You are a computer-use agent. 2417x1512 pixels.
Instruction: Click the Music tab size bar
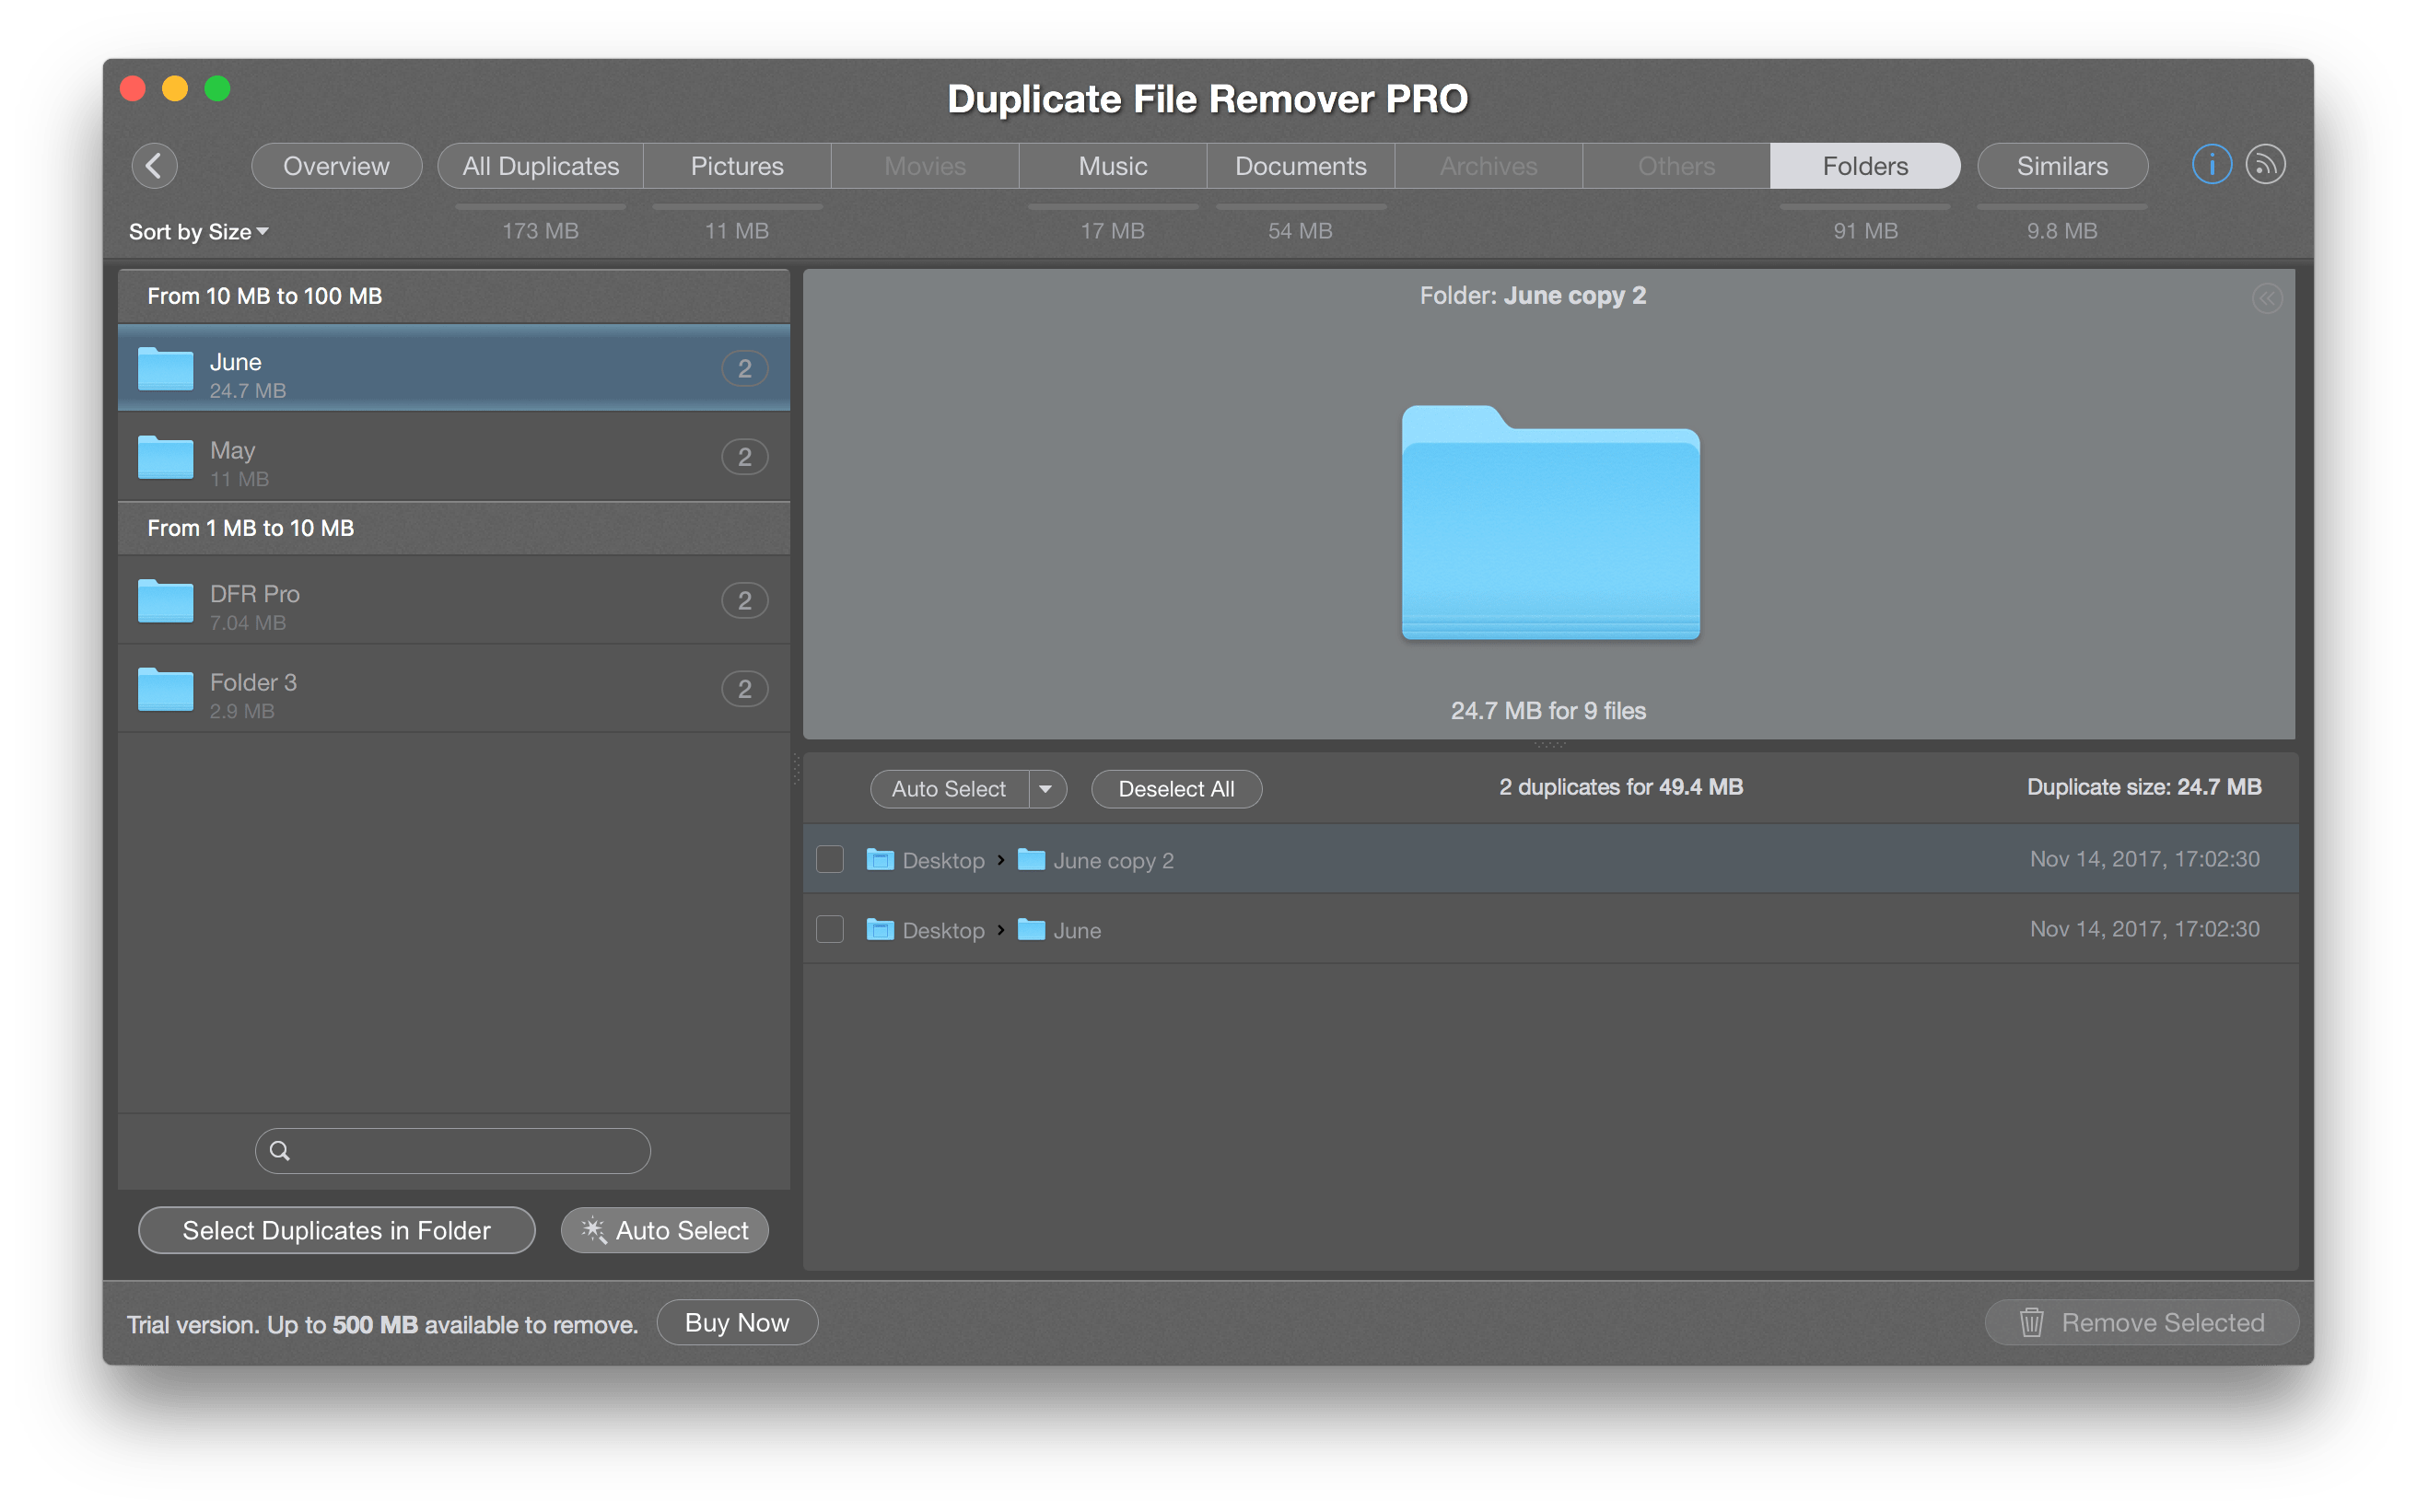point(1112,207)
